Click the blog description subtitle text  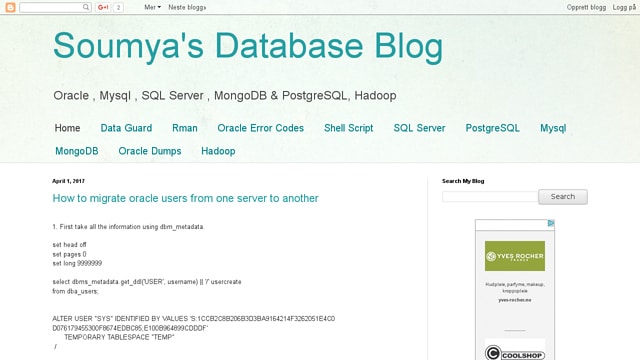tap(225, 96)
